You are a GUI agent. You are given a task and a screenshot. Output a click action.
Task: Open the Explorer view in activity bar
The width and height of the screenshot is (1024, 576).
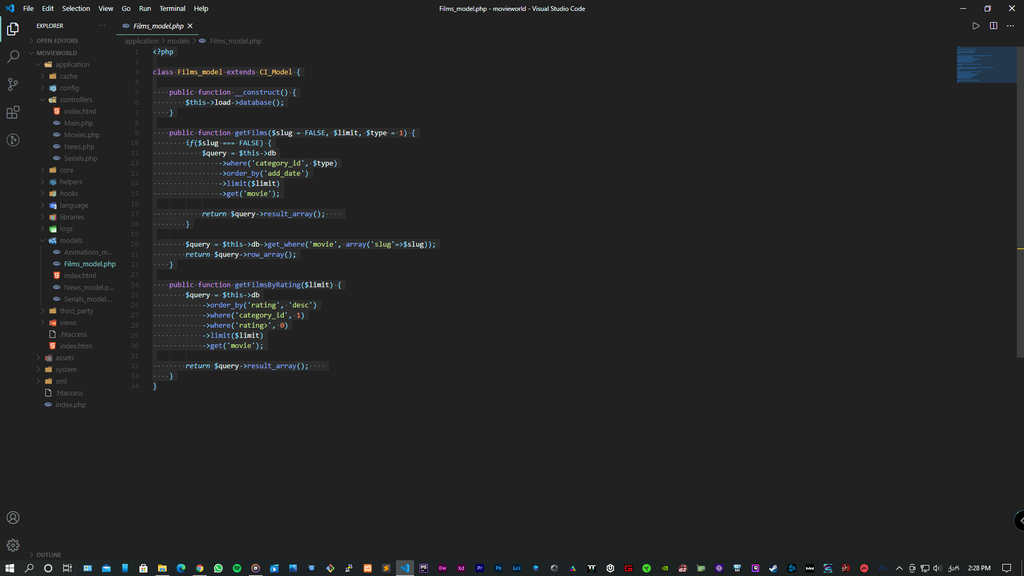[12, 29]
